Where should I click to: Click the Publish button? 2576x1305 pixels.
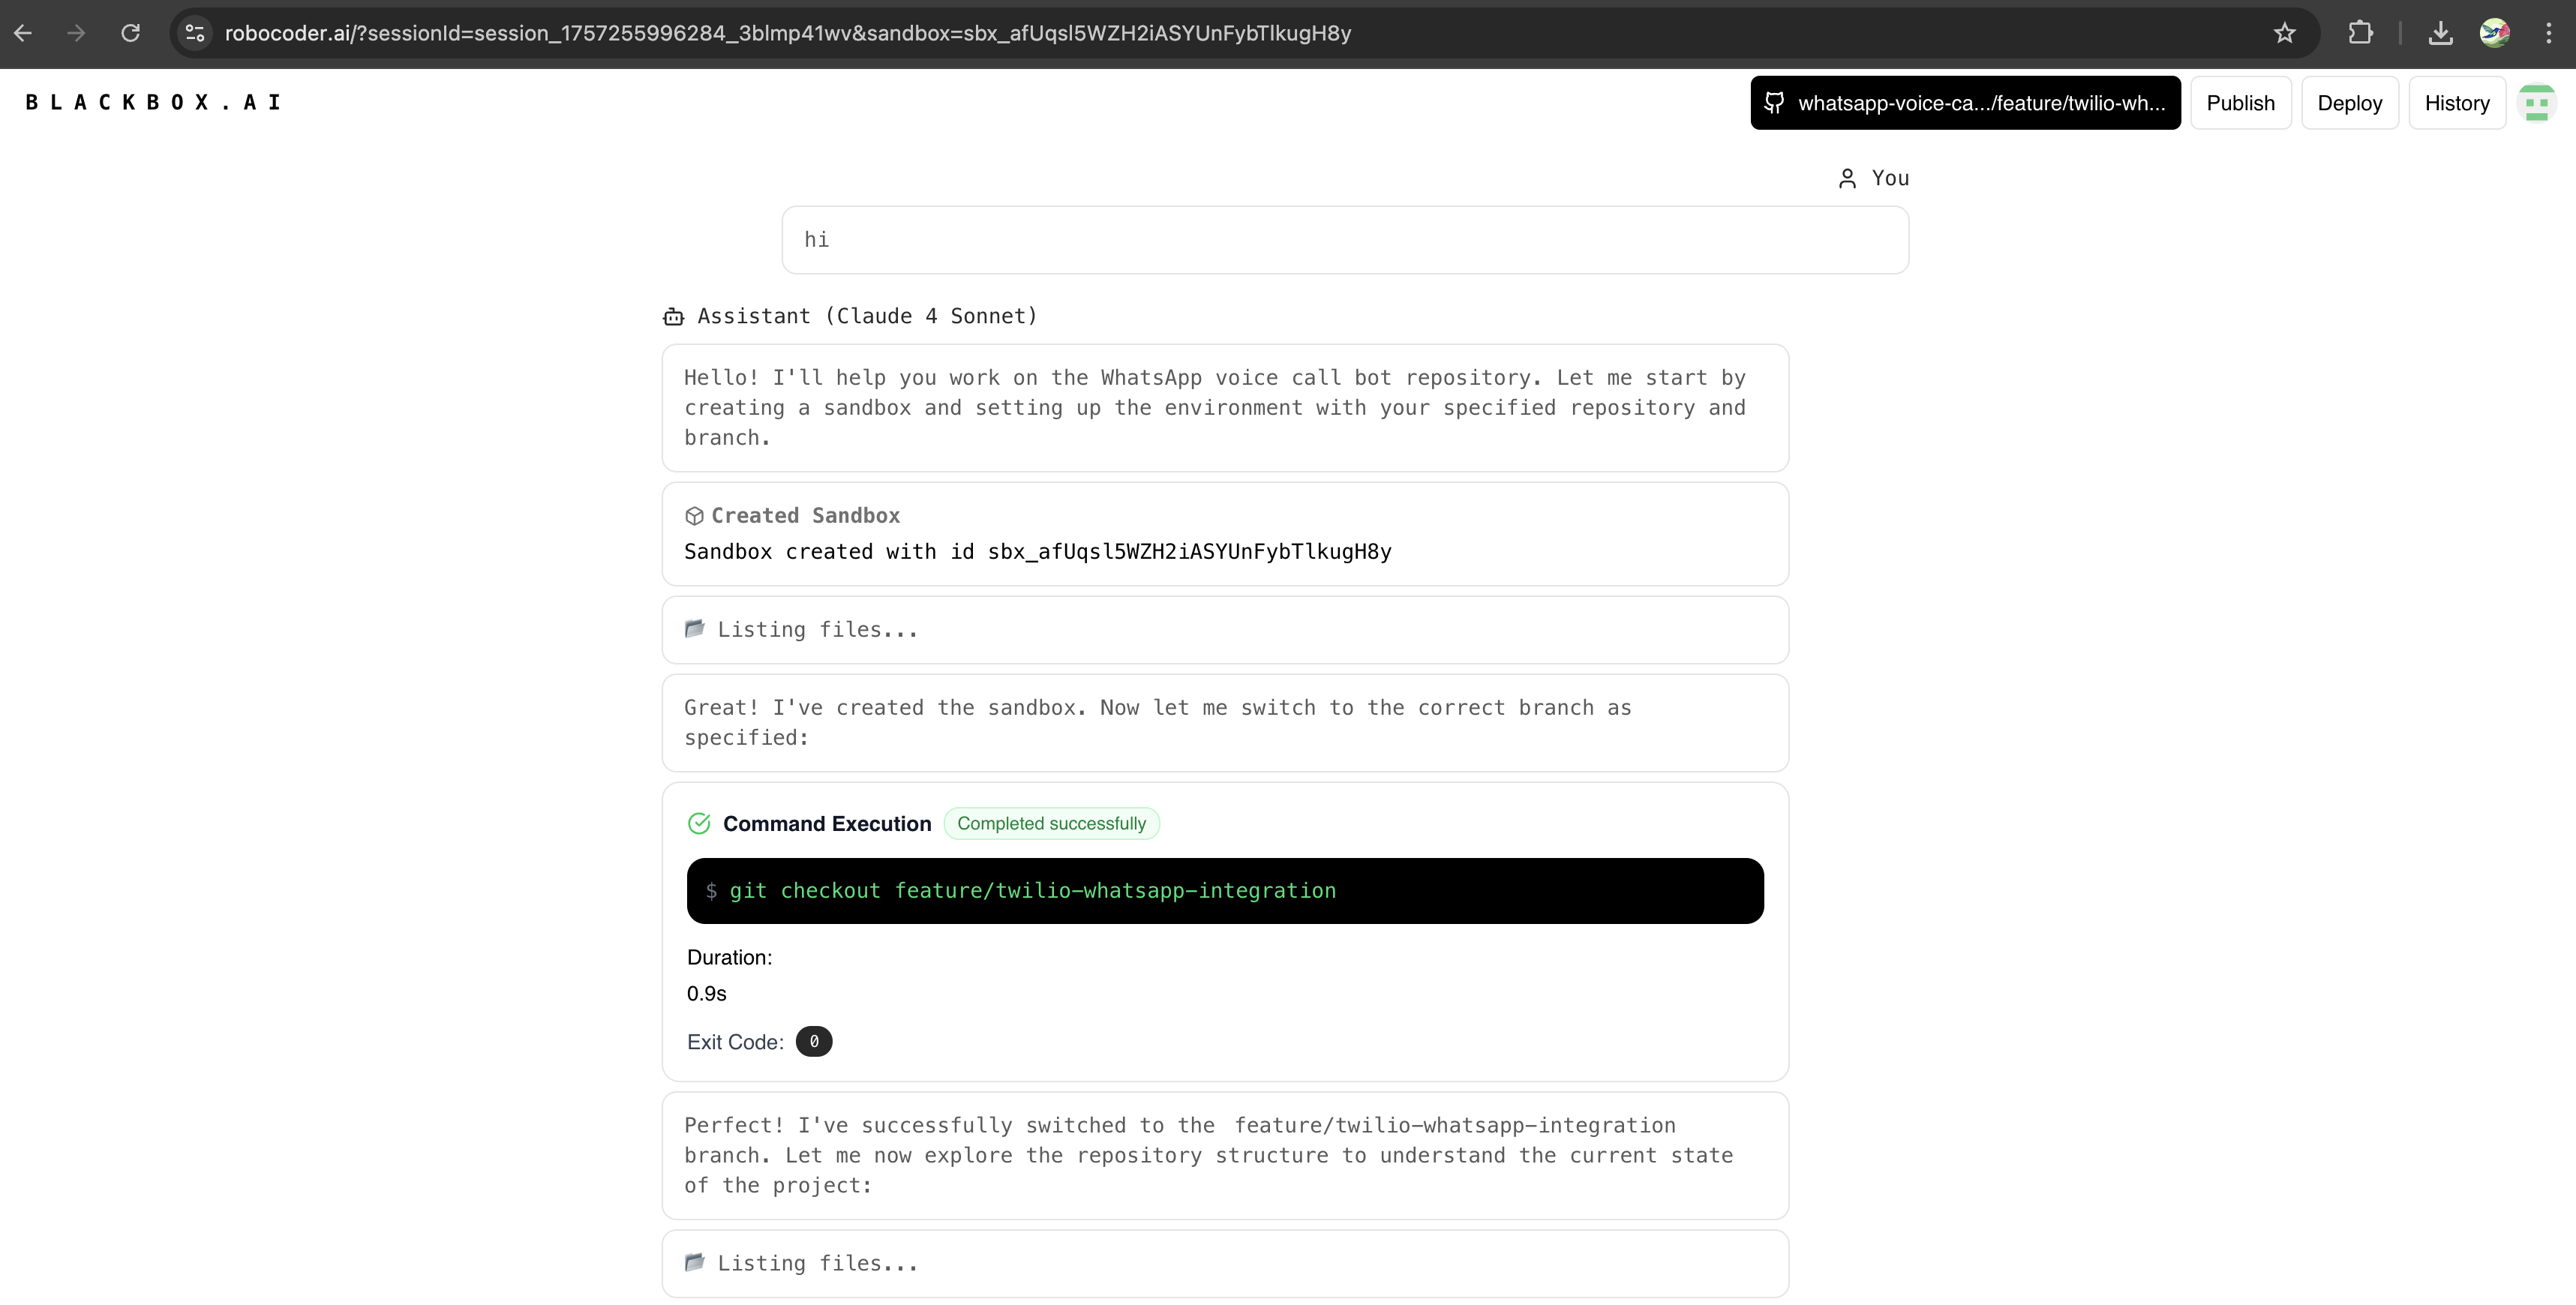pyautogui.click(x=2240, y=103)
